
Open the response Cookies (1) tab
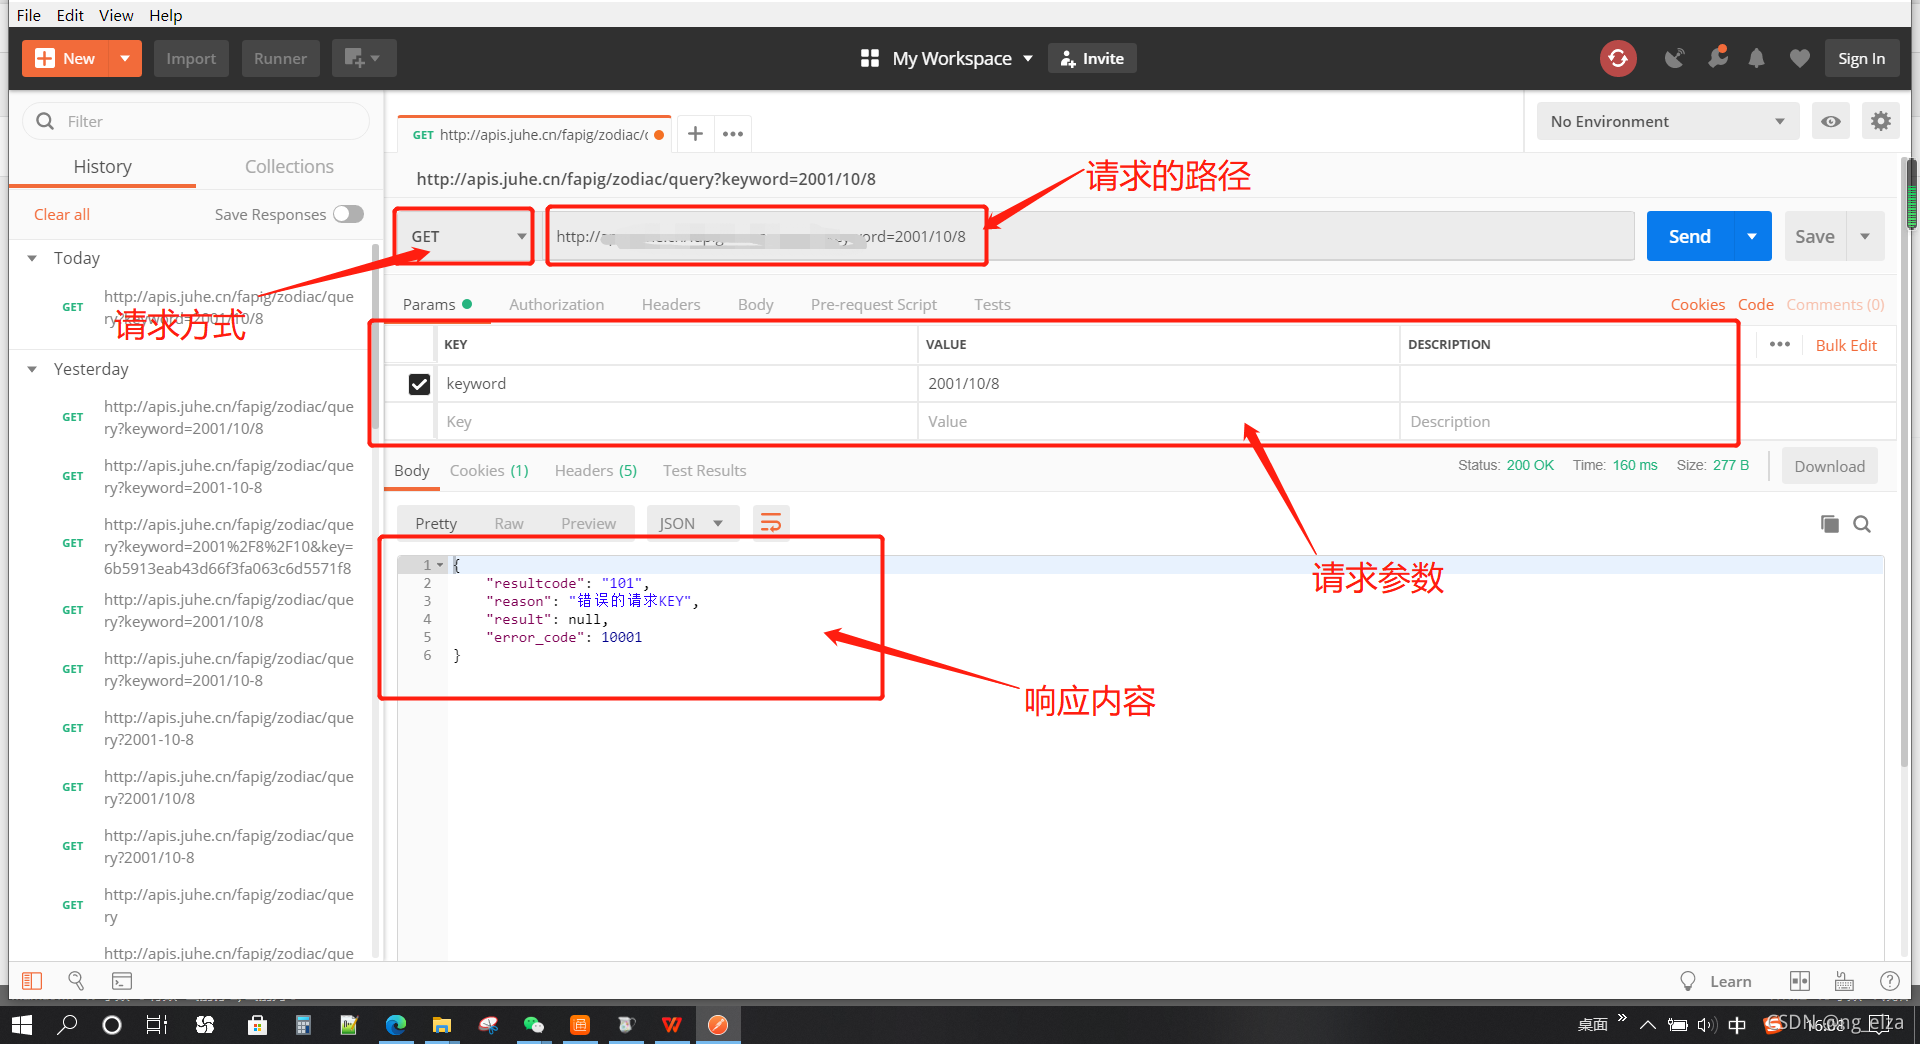[x=489, y=470]
